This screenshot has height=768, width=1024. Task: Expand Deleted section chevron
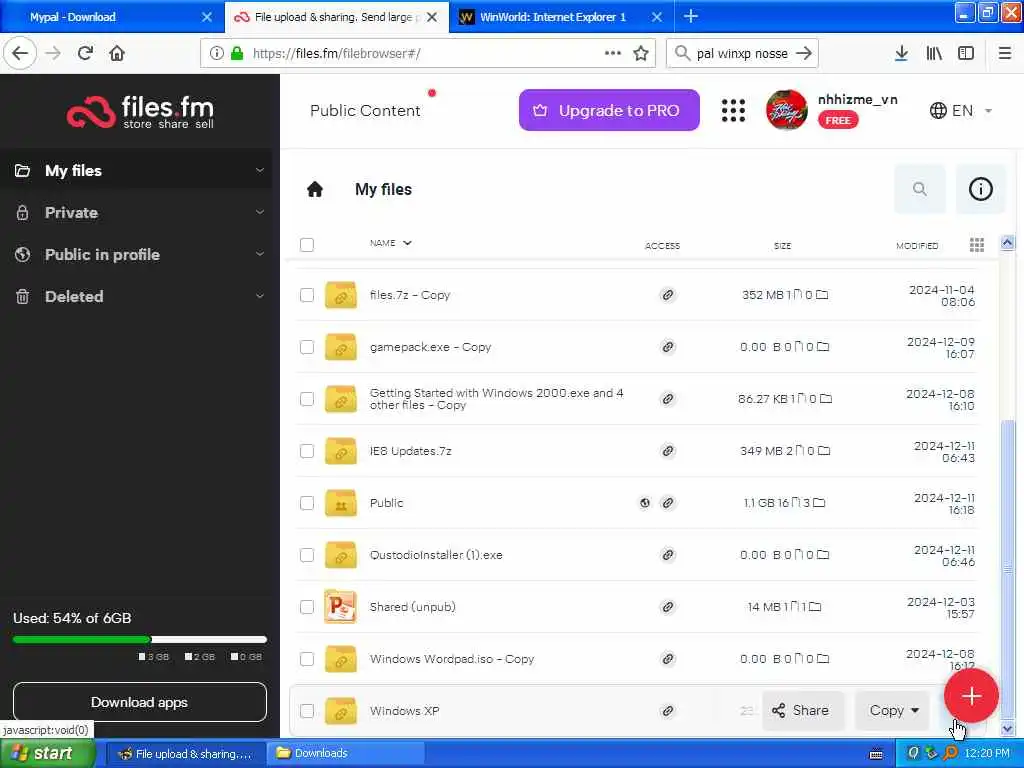259,296
